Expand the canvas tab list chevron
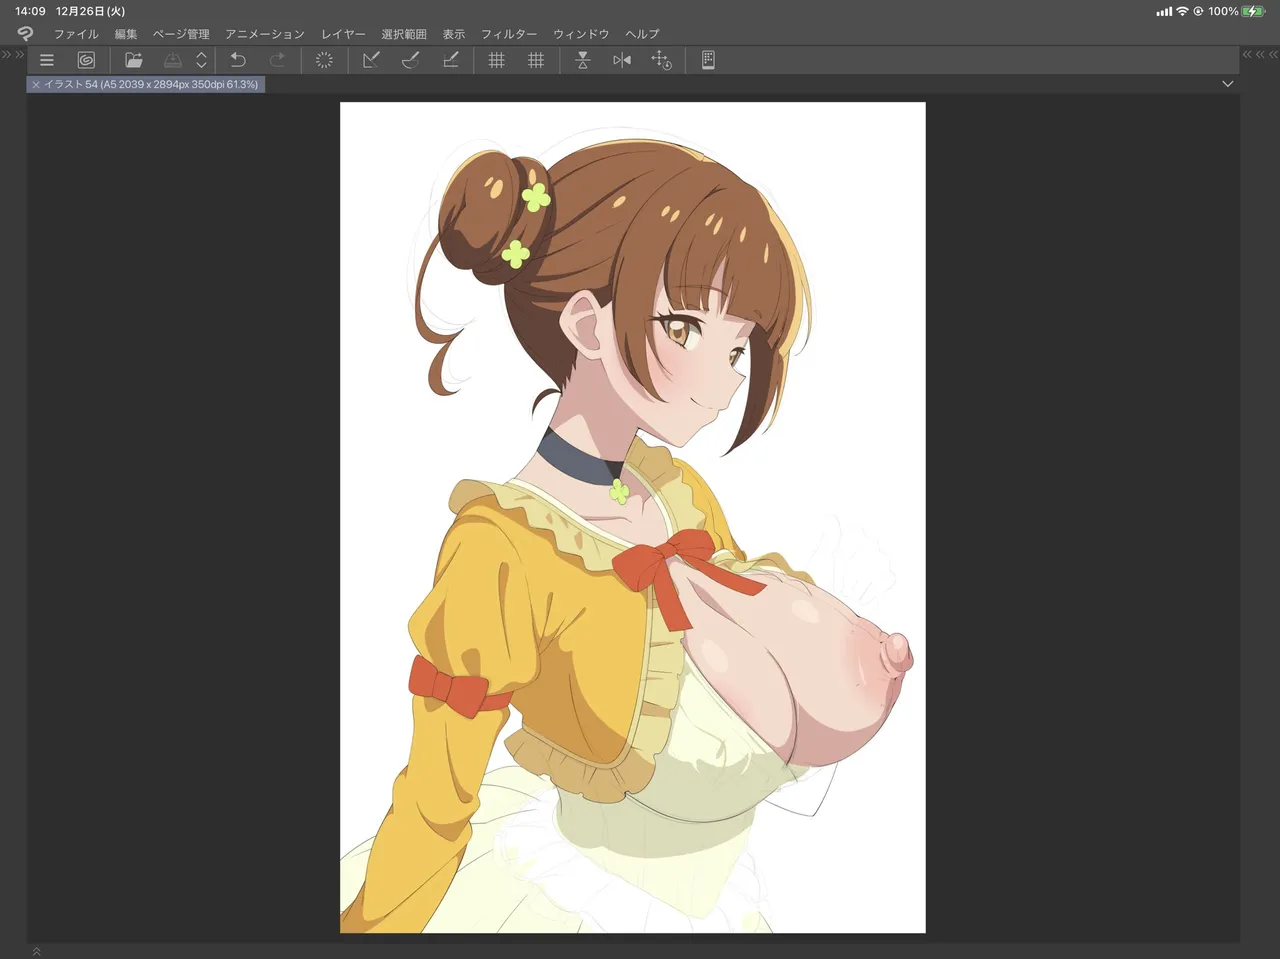Screen dimensions: 1280x959 click(1228, 84)
